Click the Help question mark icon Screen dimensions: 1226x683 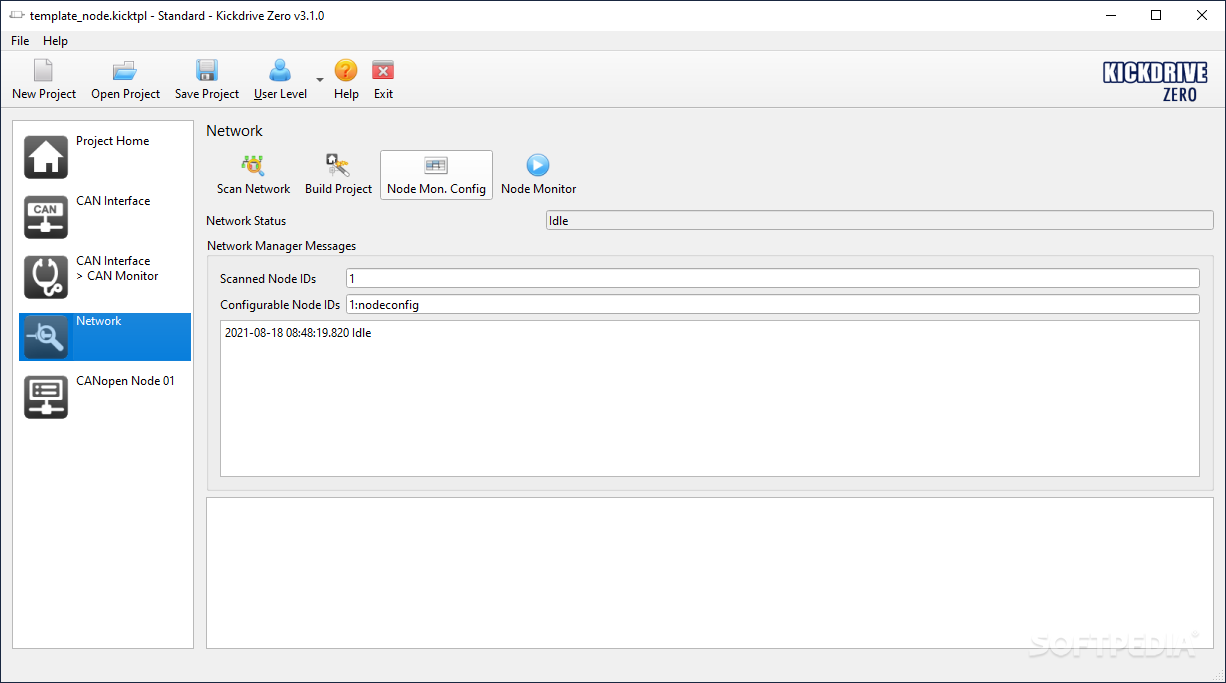click(x=346, y=70)
